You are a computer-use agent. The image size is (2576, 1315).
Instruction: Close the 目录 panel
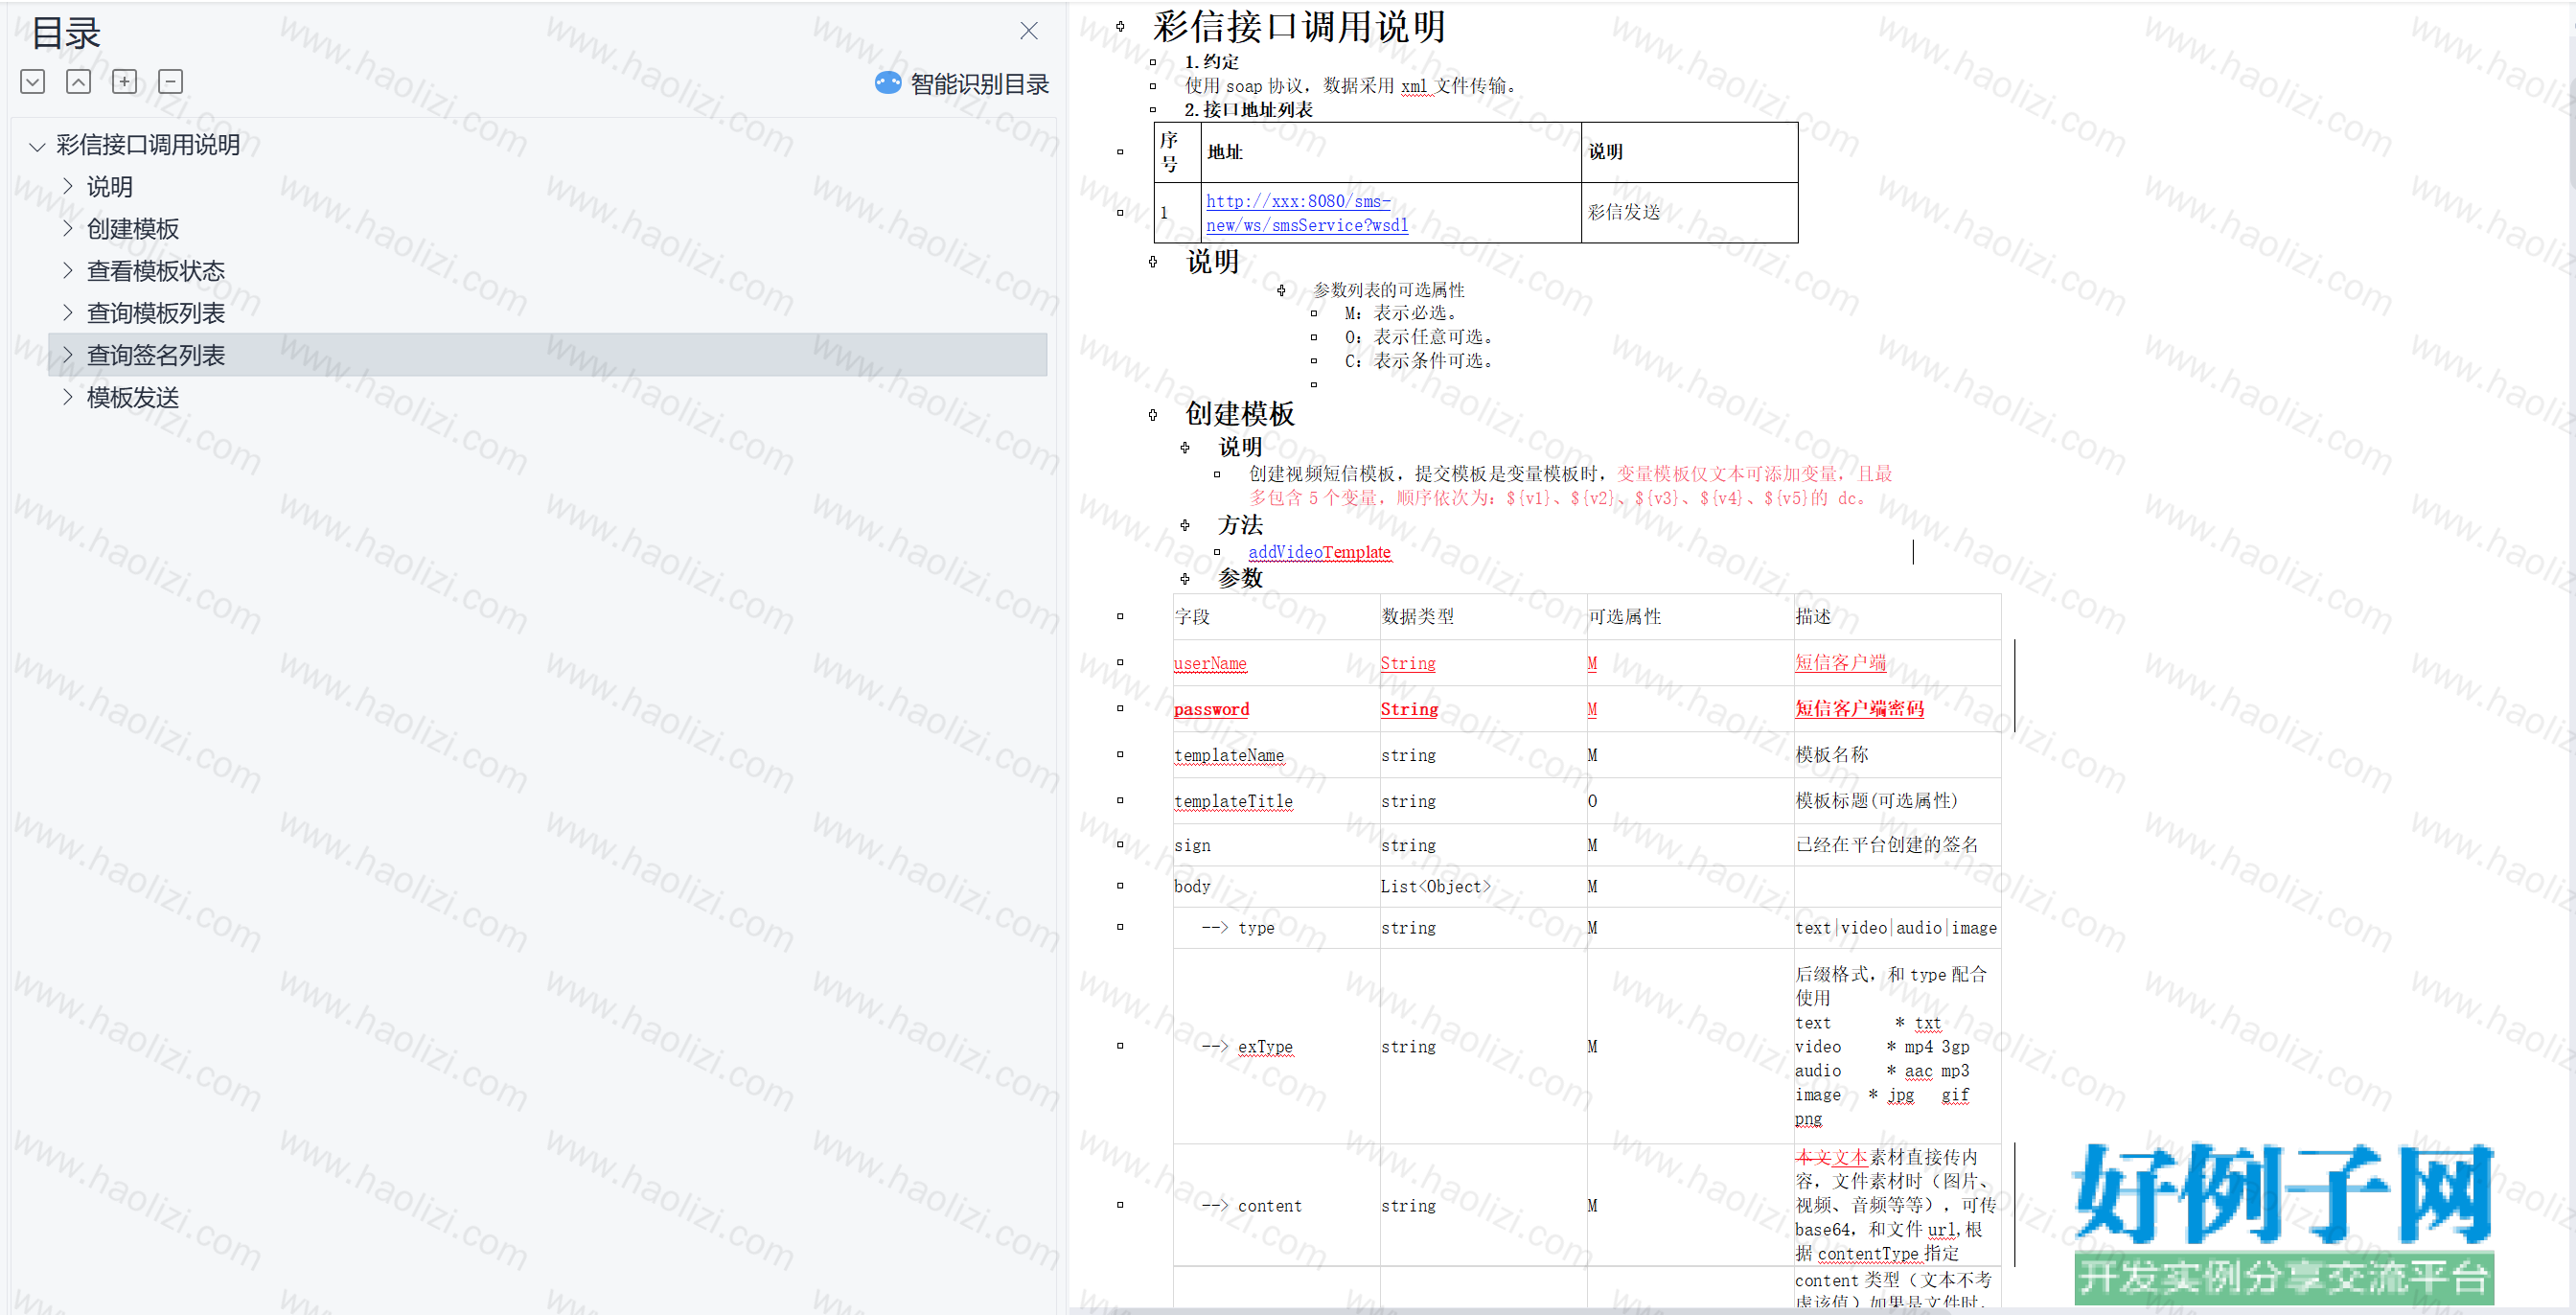coord(1029,31)
